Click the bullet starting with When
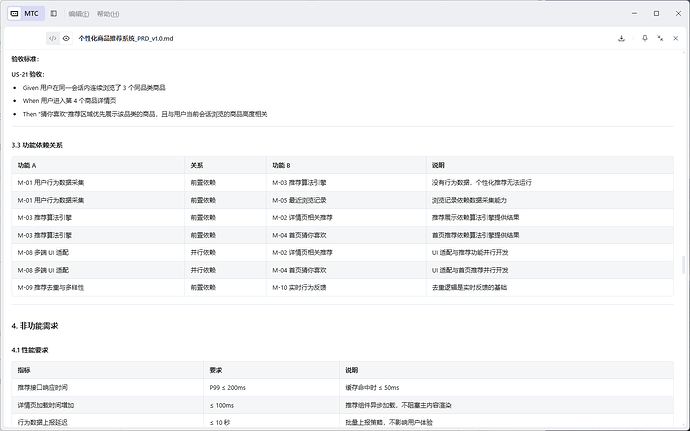 coord(70,101)
